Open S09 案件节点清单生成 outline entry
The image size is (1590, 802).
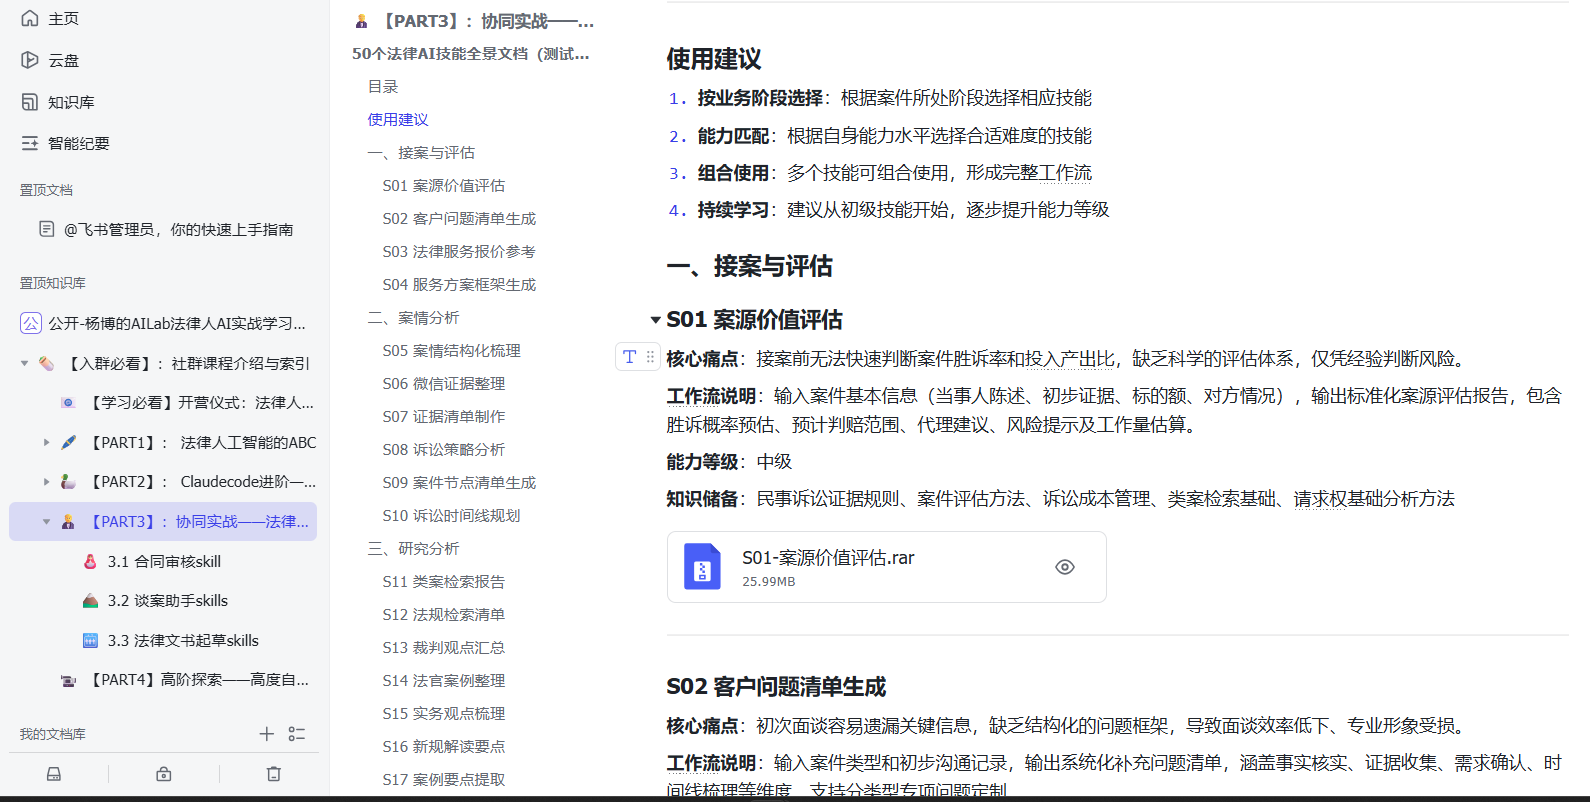459,482
